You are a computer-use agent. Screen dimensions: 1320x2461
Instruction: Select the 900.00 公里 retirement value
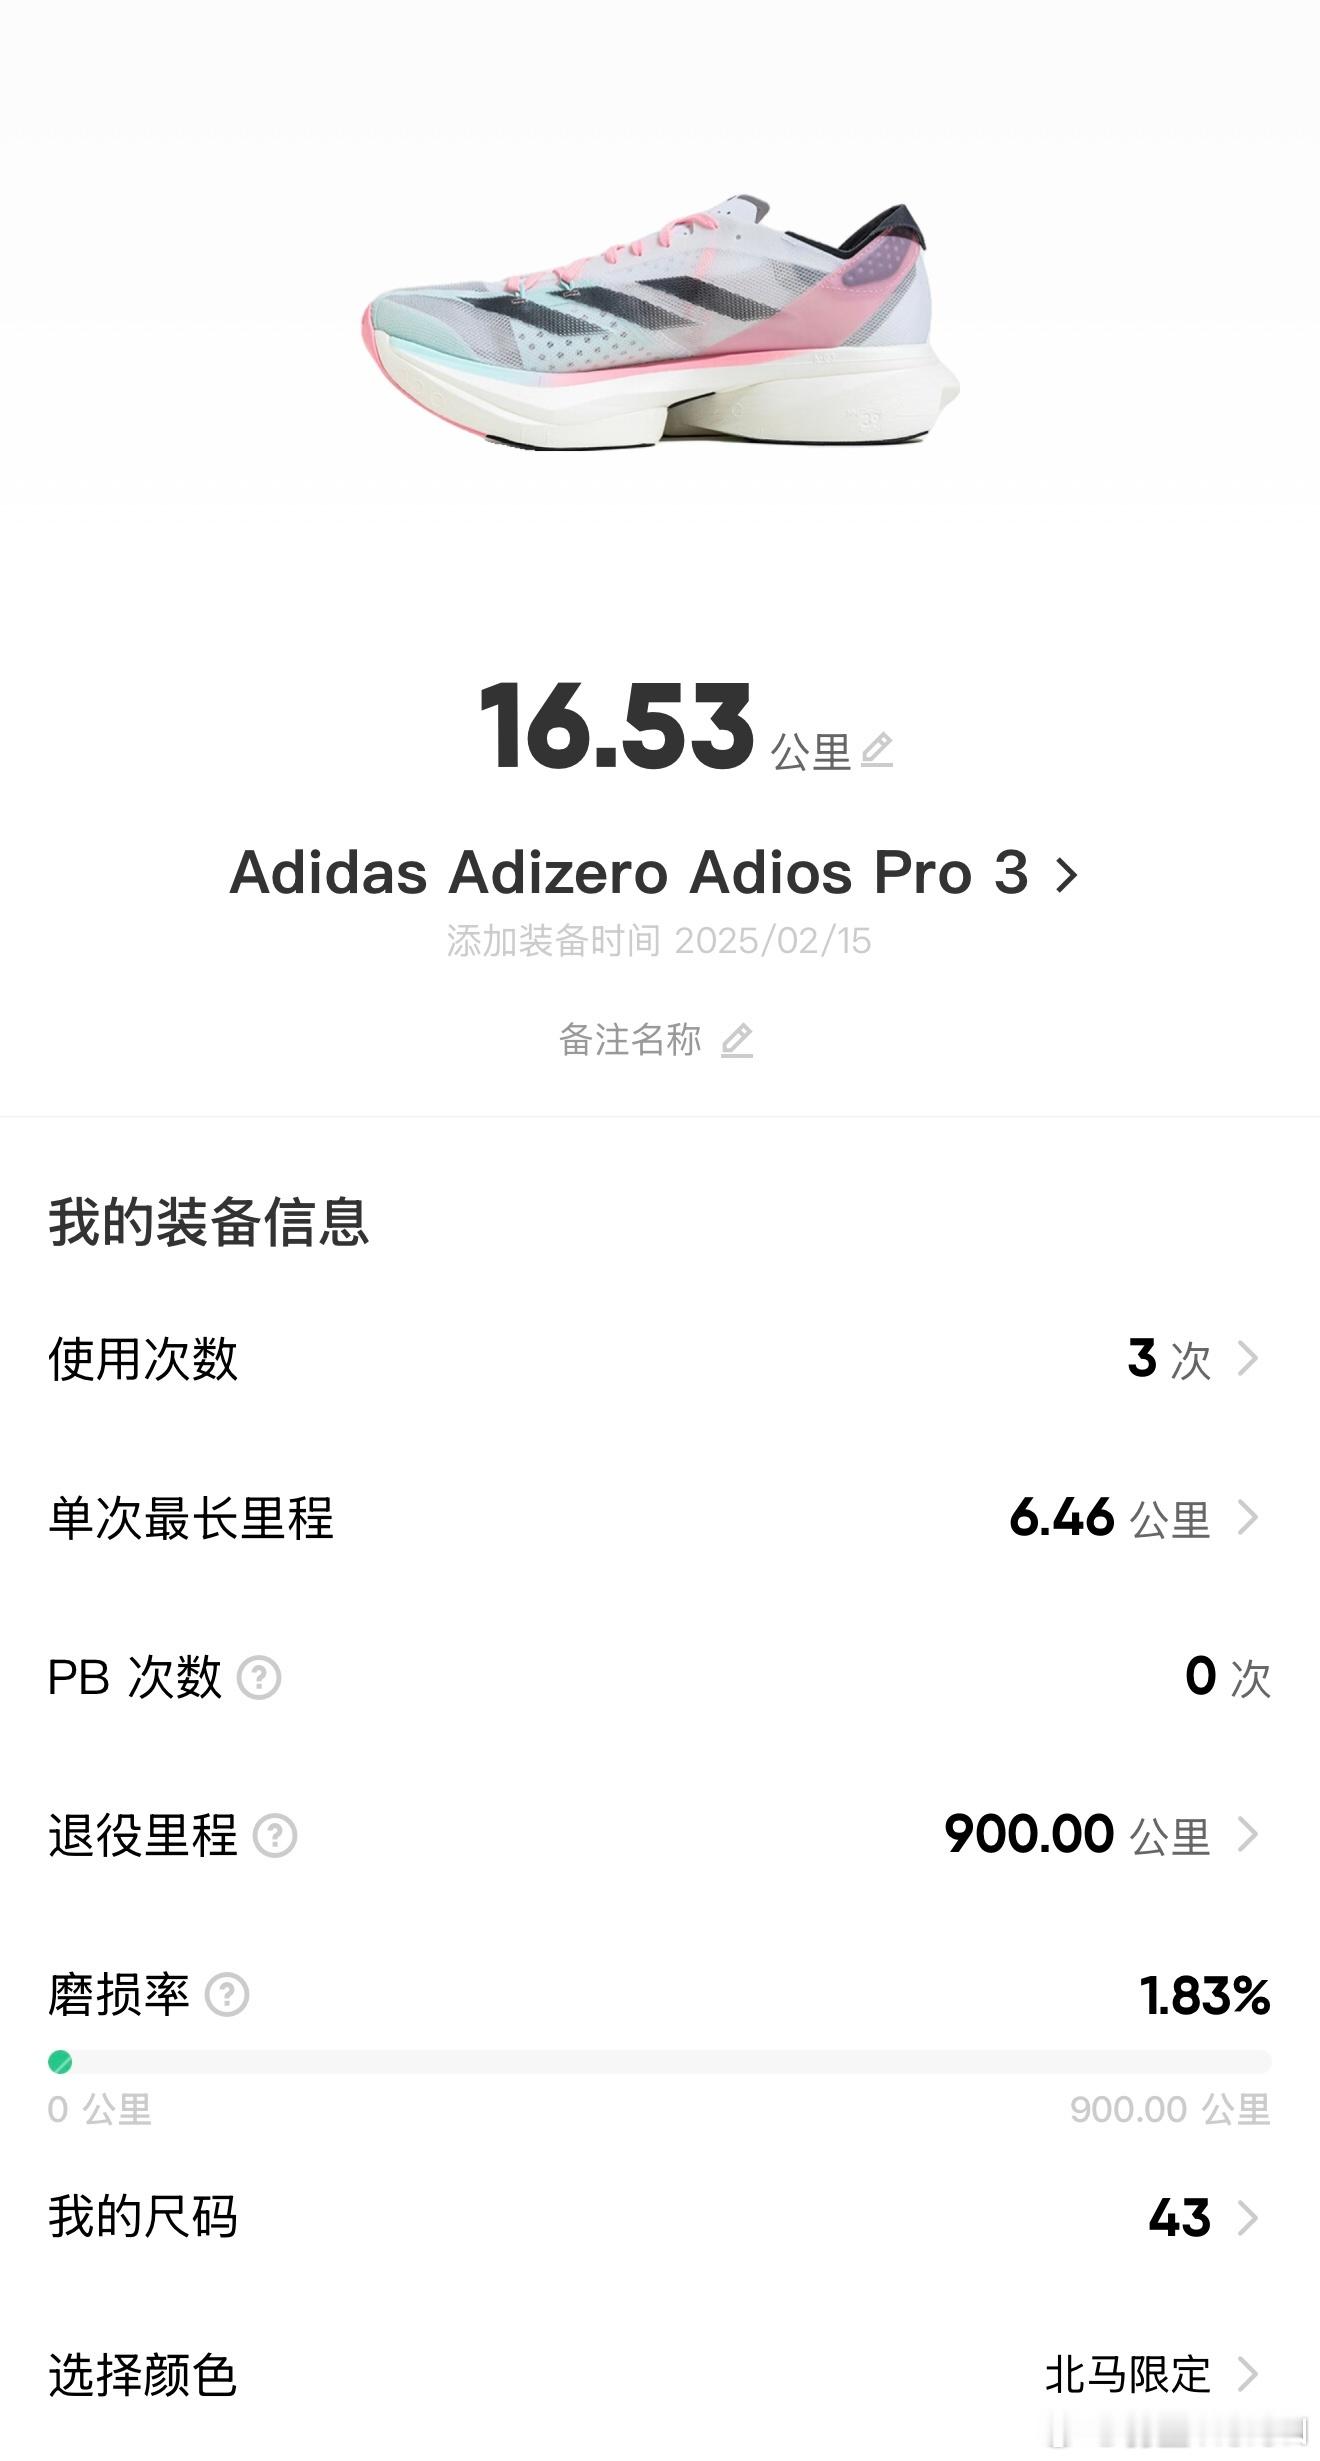pos(1077,1834)
